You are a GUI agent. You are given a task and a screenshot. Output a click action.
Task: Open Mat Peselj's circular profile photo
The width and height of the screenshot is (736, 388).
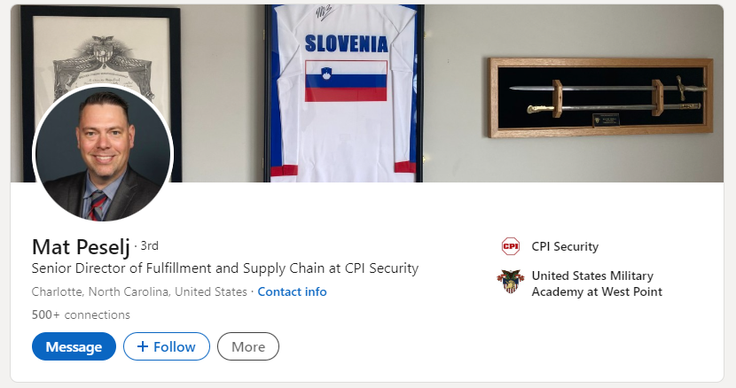click(103, 154)
